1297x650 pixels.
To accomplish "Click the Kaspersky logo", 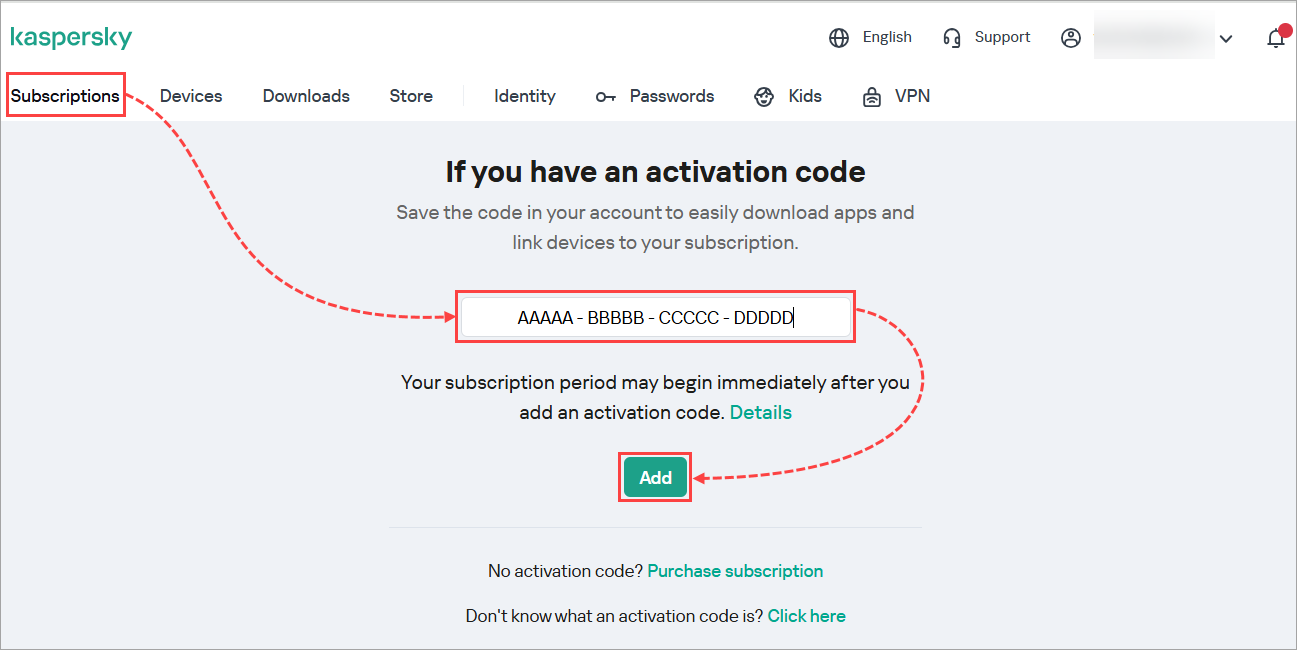I will pos(71,37).
